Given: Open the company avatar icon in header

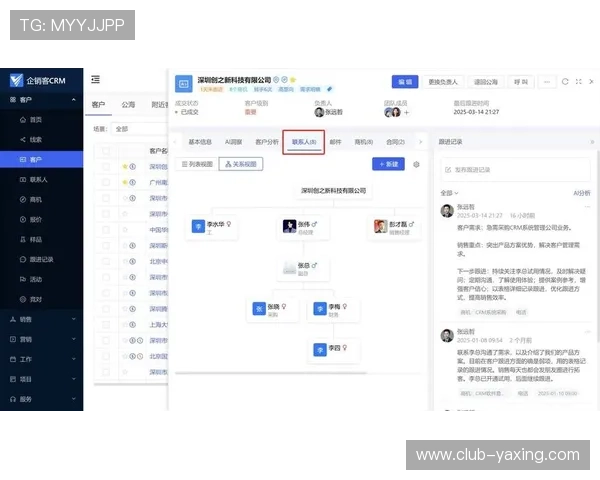Looking at the screenshot, I should click(184, 84).
